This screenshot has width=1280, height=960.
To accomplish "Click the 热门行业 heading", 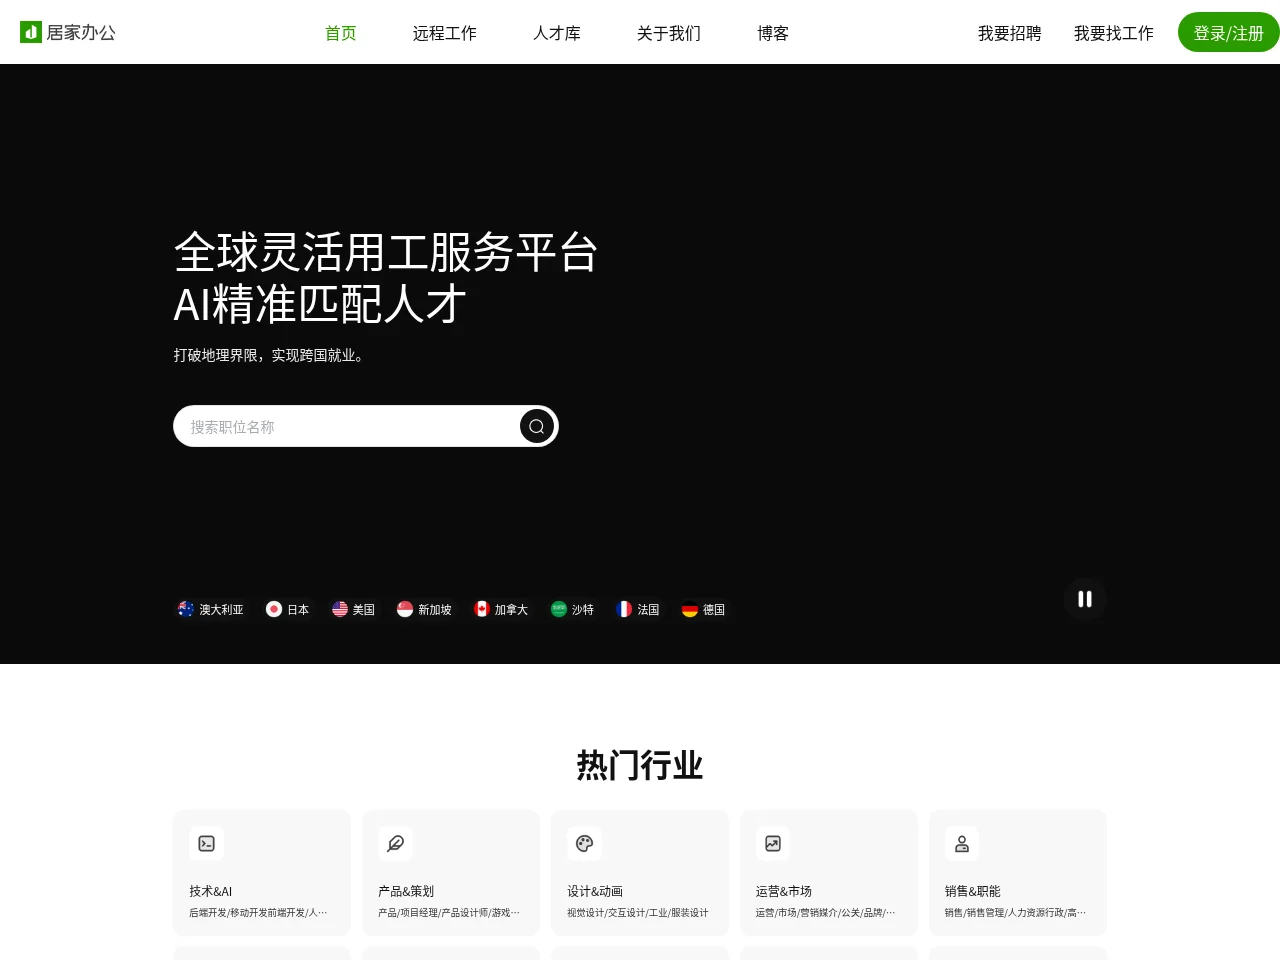I will [x=640, y=766].
